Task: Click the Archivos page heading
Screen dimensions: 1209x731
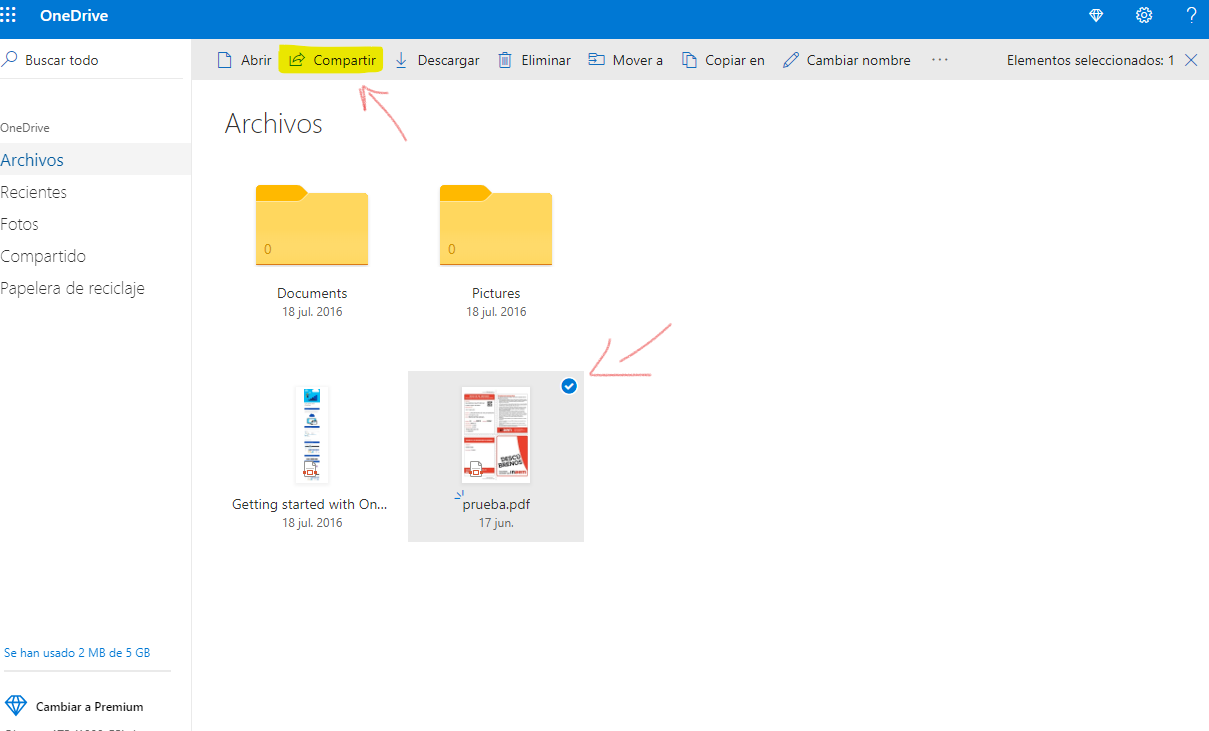Action: coord(274,124)
